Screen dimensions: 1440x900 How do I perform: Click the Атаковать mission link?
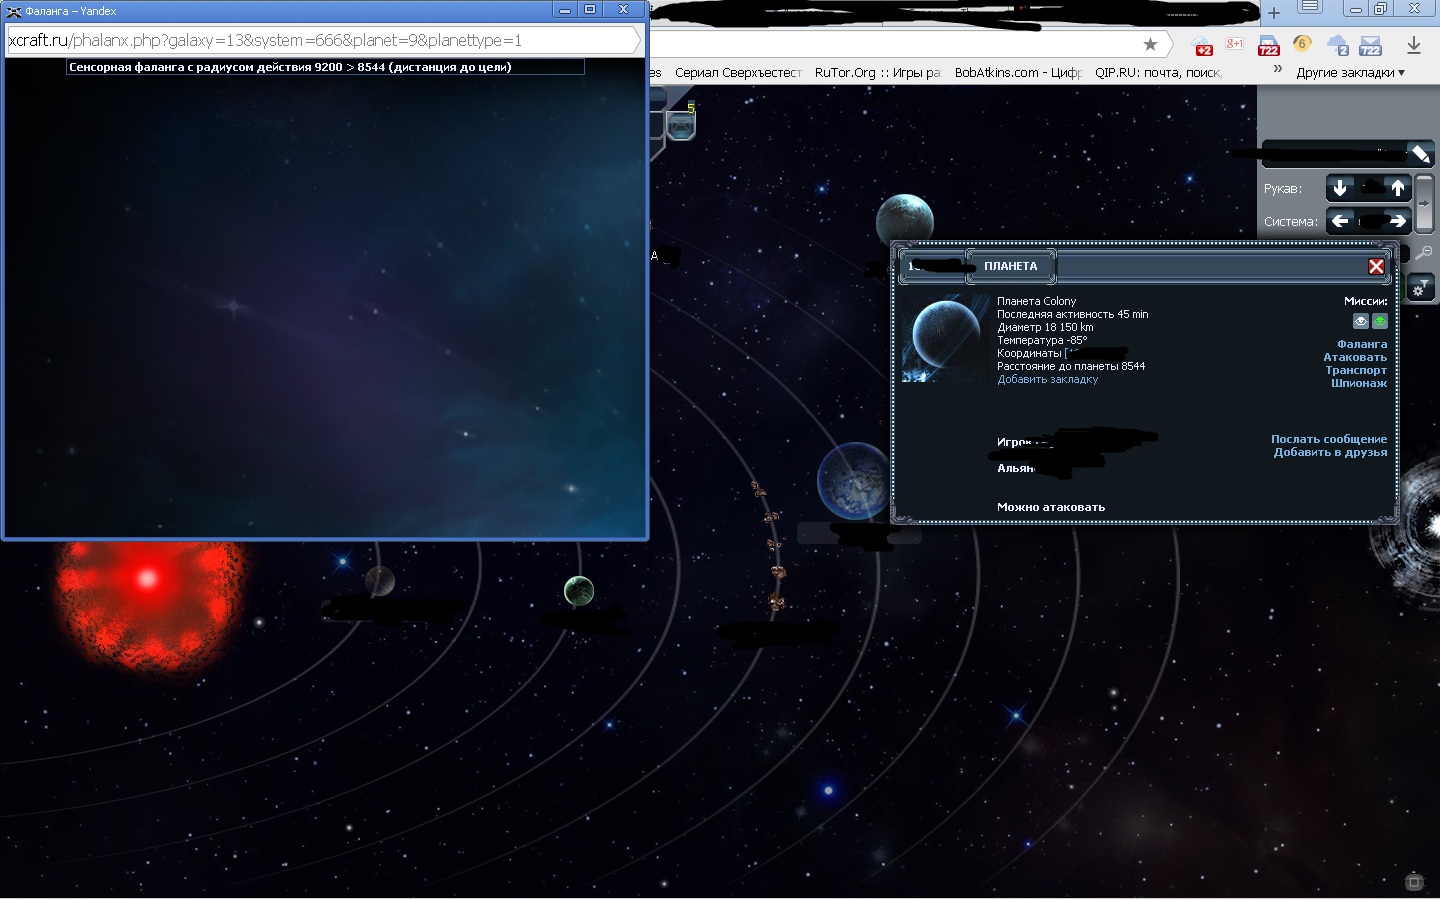(x=1355, y=357)
